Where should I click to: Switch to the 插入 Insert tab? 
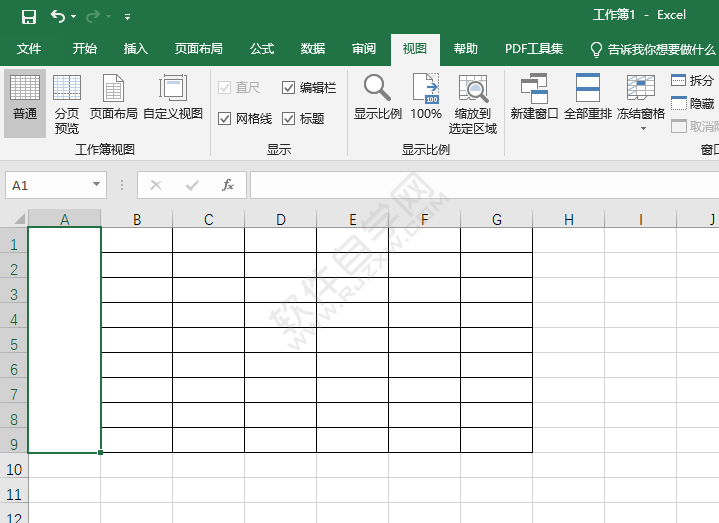pos(135,49)
